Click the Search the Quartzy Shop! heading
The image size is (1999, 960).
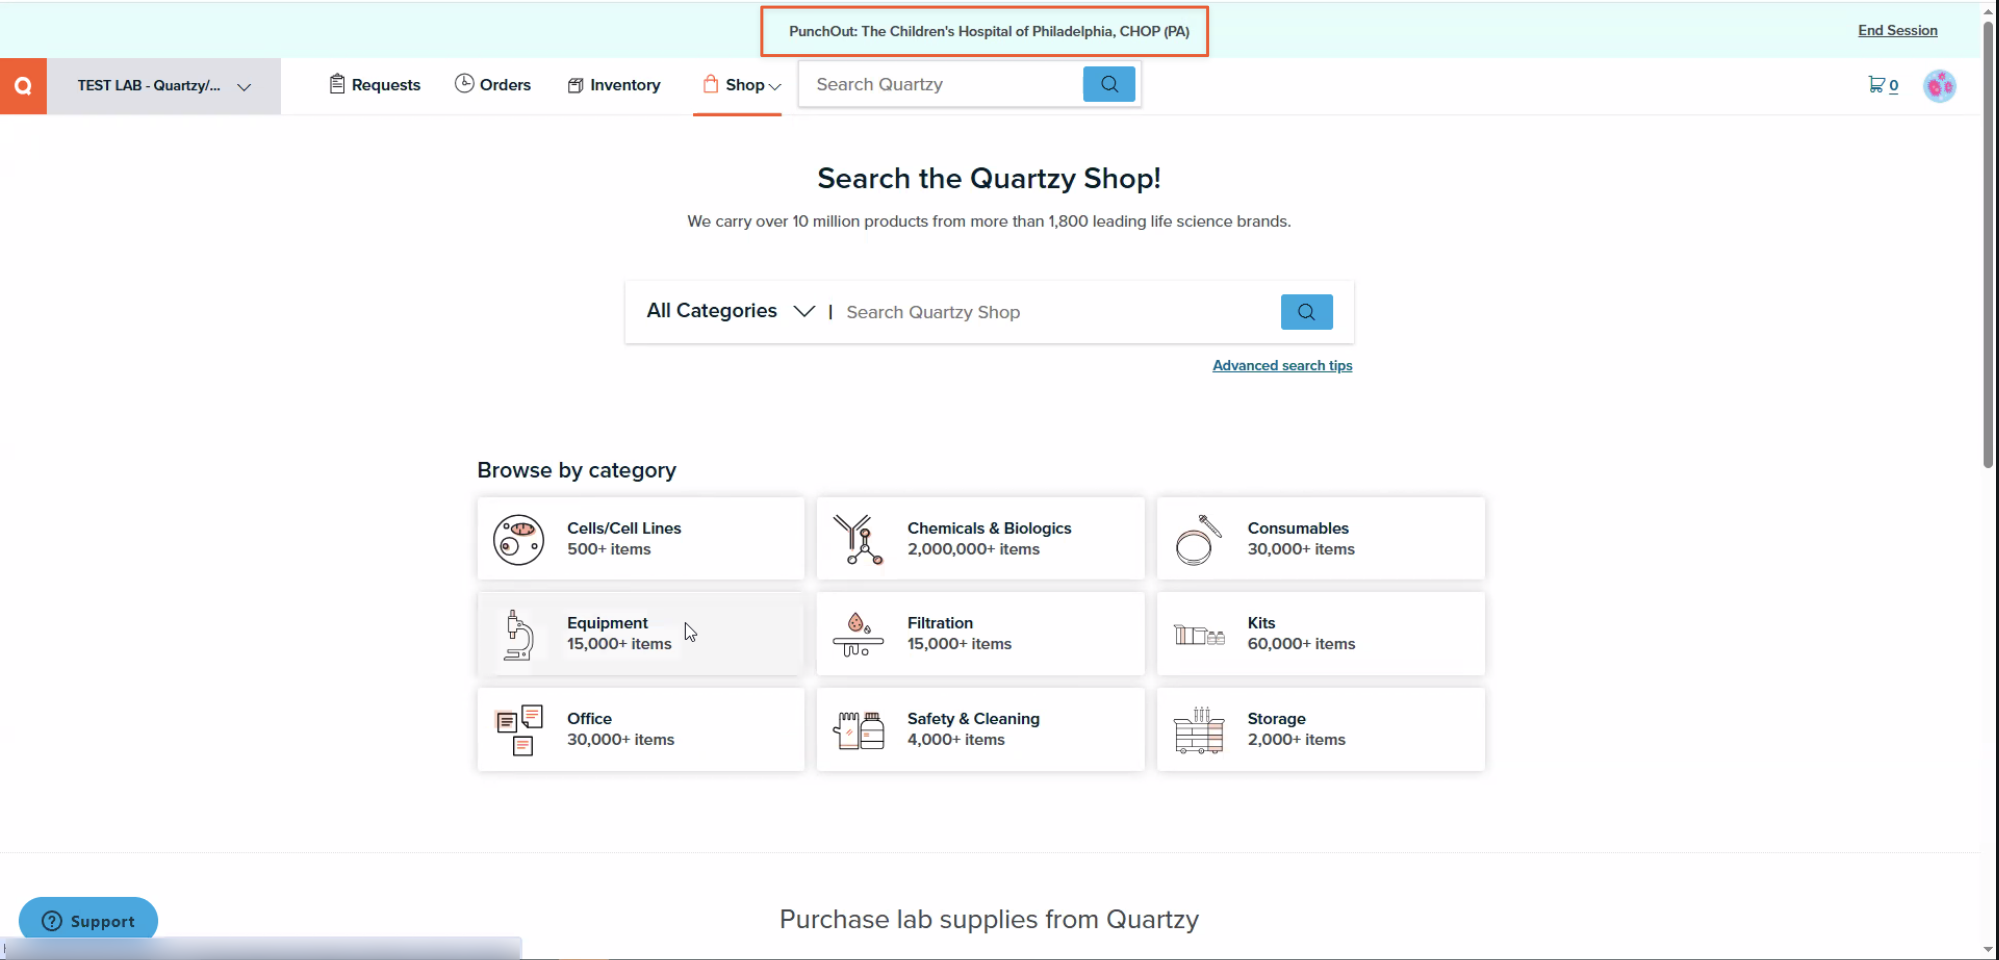click(x=989, y=178)
